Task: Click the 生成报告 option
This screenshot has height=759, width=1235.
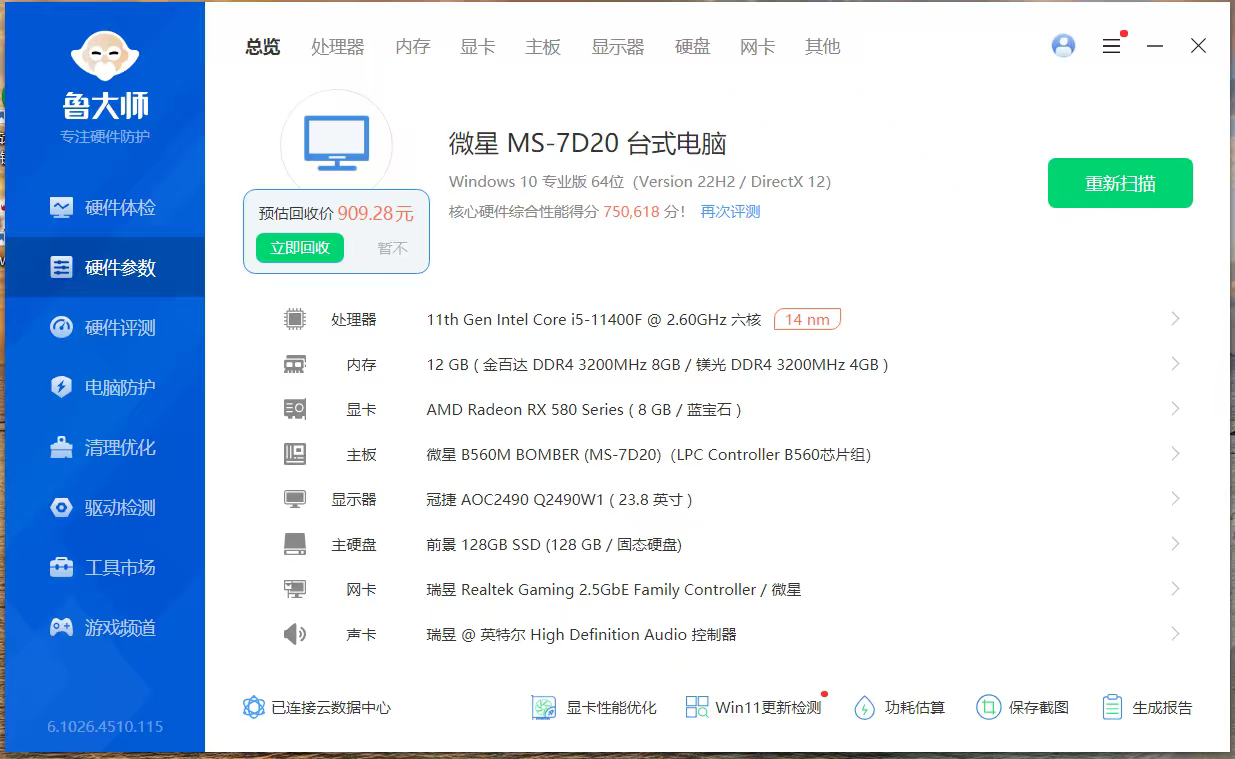Action: point(1147,708)
